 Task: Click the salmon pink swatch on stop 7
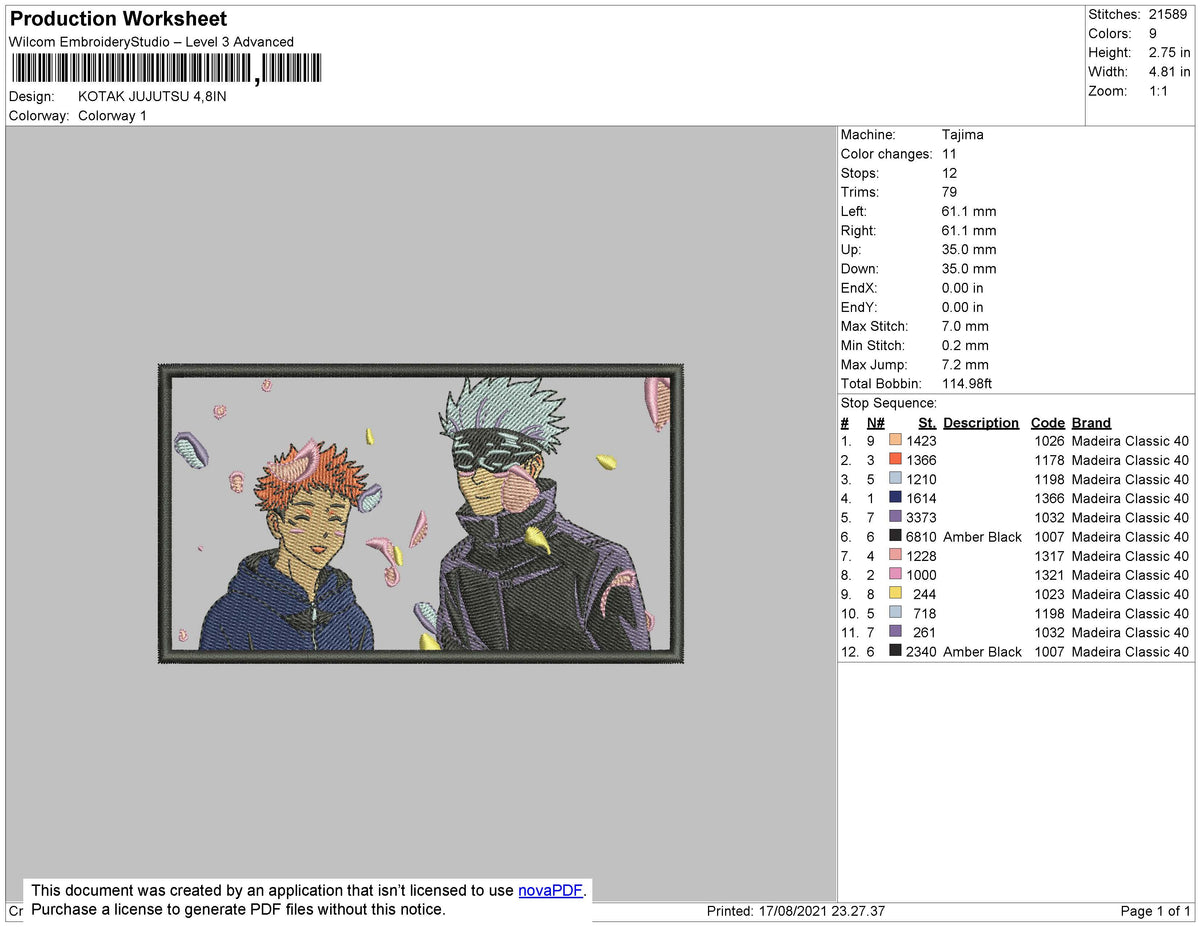click(894, 556)
